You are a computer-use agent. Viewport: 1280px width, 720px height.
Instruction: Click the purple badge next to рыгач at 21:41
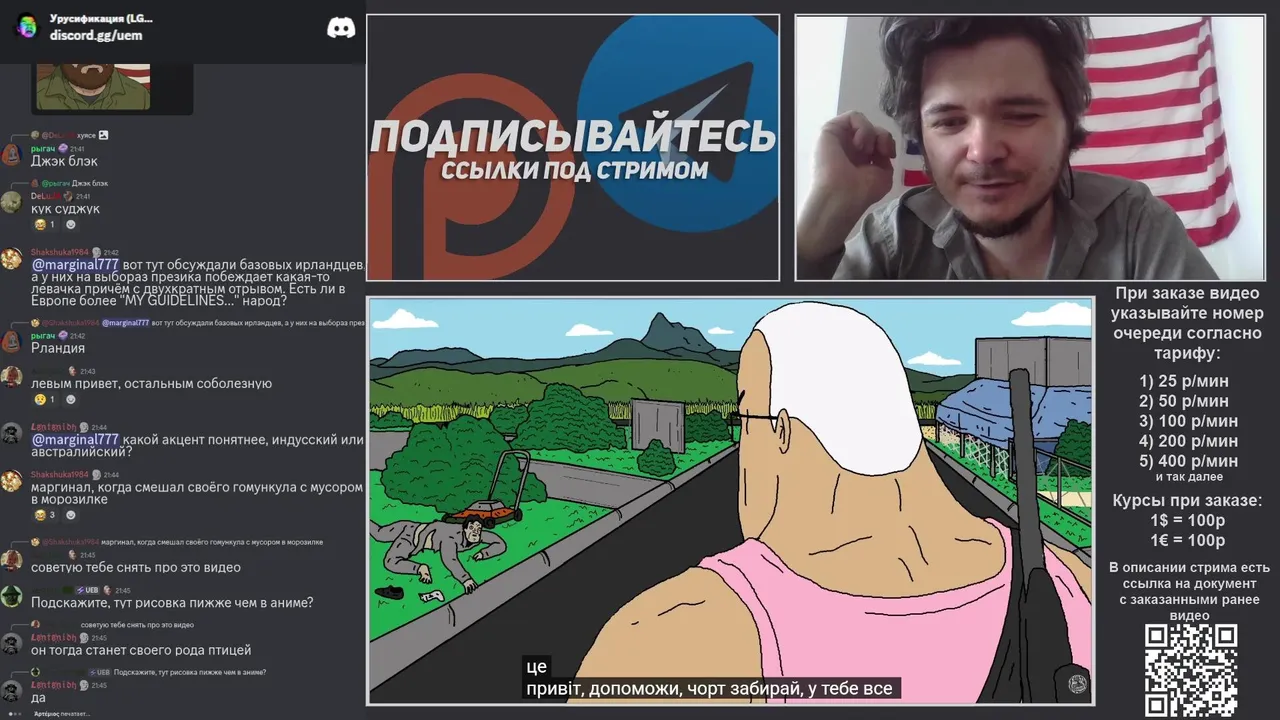tap(63, 148)
